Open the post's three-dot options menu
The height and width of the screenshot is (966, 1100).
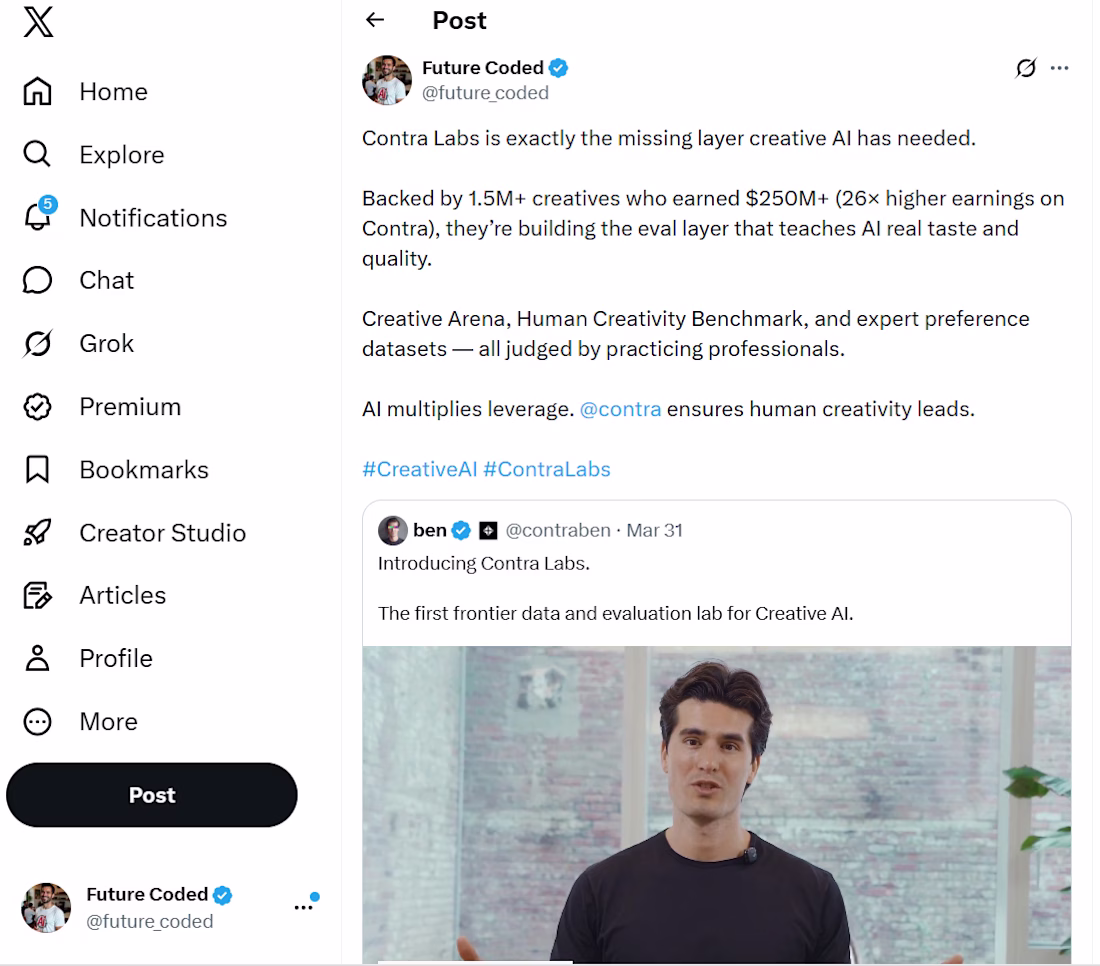click(1060, 68)
